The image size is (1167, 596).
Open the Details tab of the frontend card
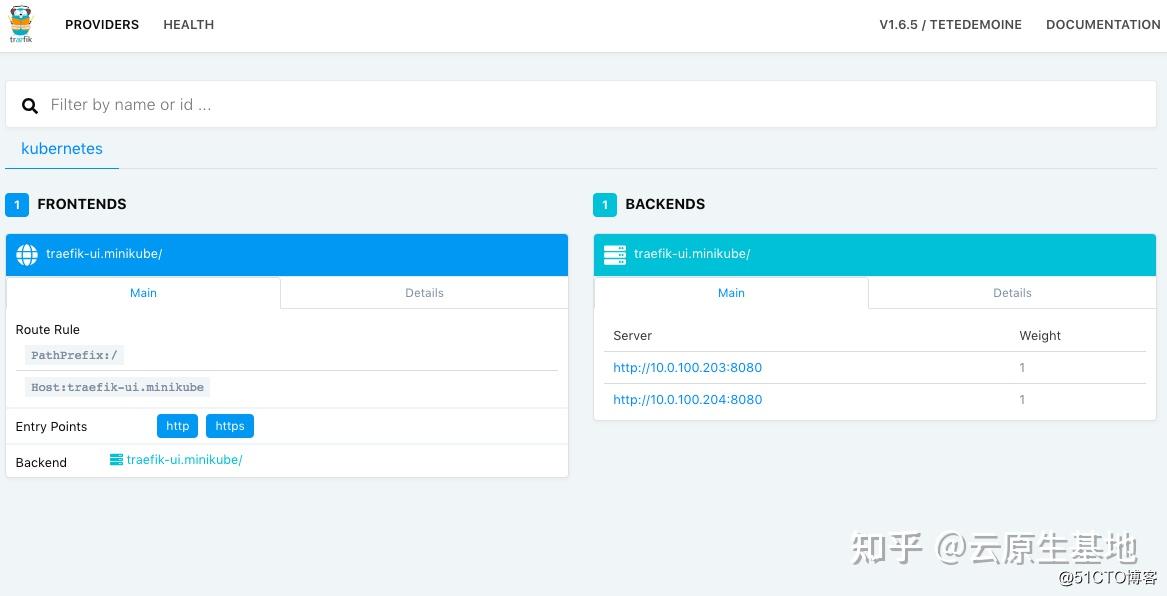tap(424, 292)
